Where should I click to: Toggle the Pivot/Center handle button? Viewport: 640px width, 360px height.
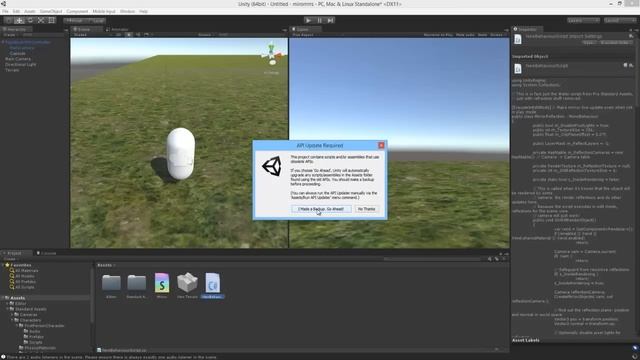pyautogui.click(x=74, y=20)
